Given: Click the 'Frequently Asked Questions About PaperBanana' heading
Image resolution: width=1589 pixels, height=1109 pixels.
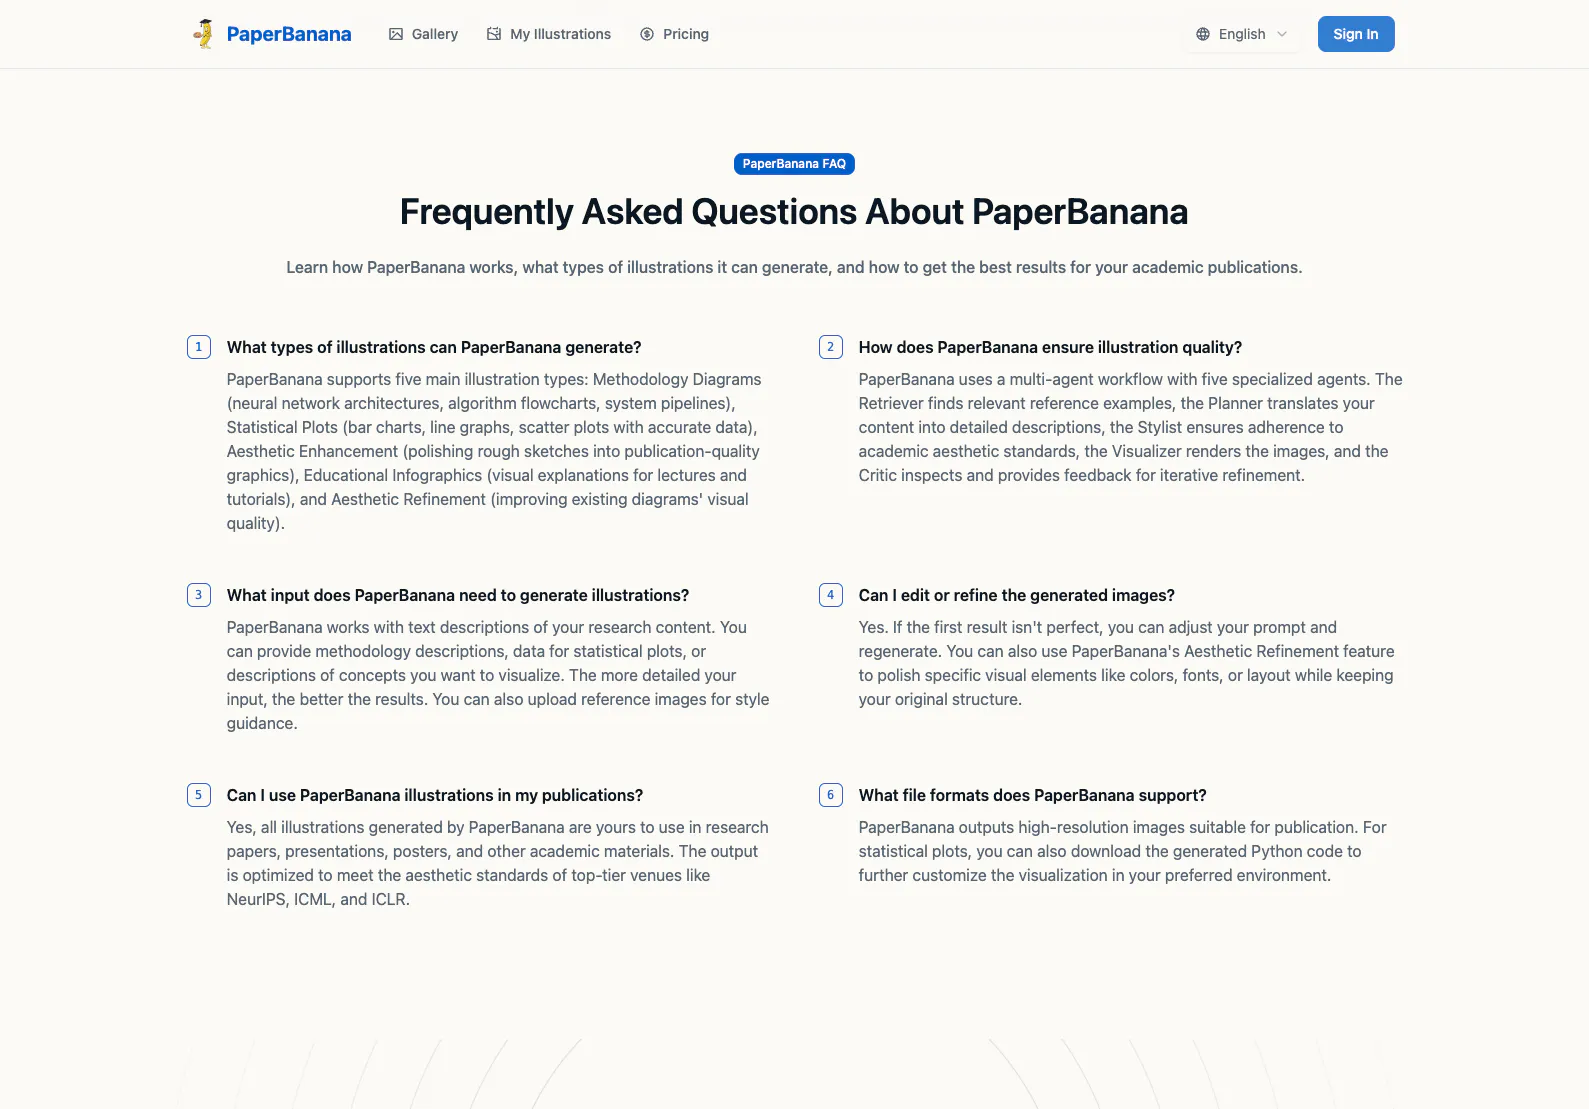Looking at the screenshot, I should coord(794,212).
